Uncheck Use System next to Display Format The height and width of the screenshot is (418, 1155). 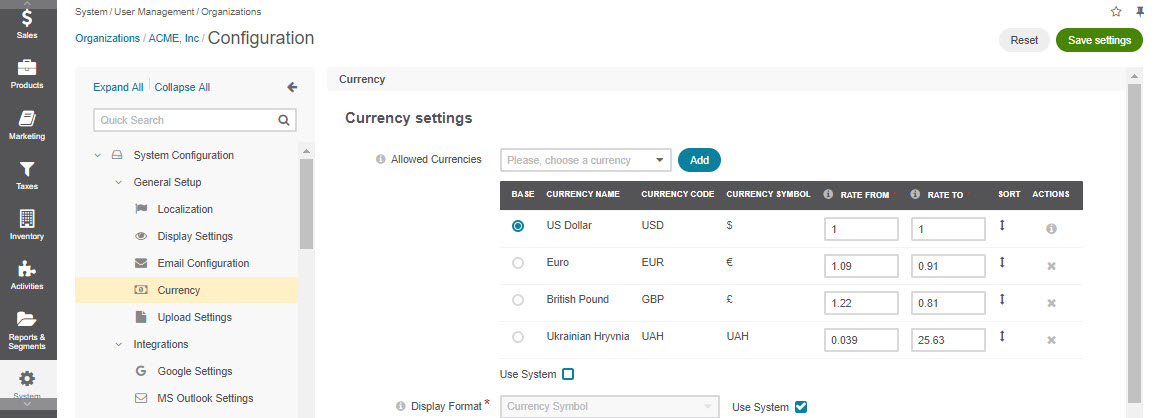point(801,407)
